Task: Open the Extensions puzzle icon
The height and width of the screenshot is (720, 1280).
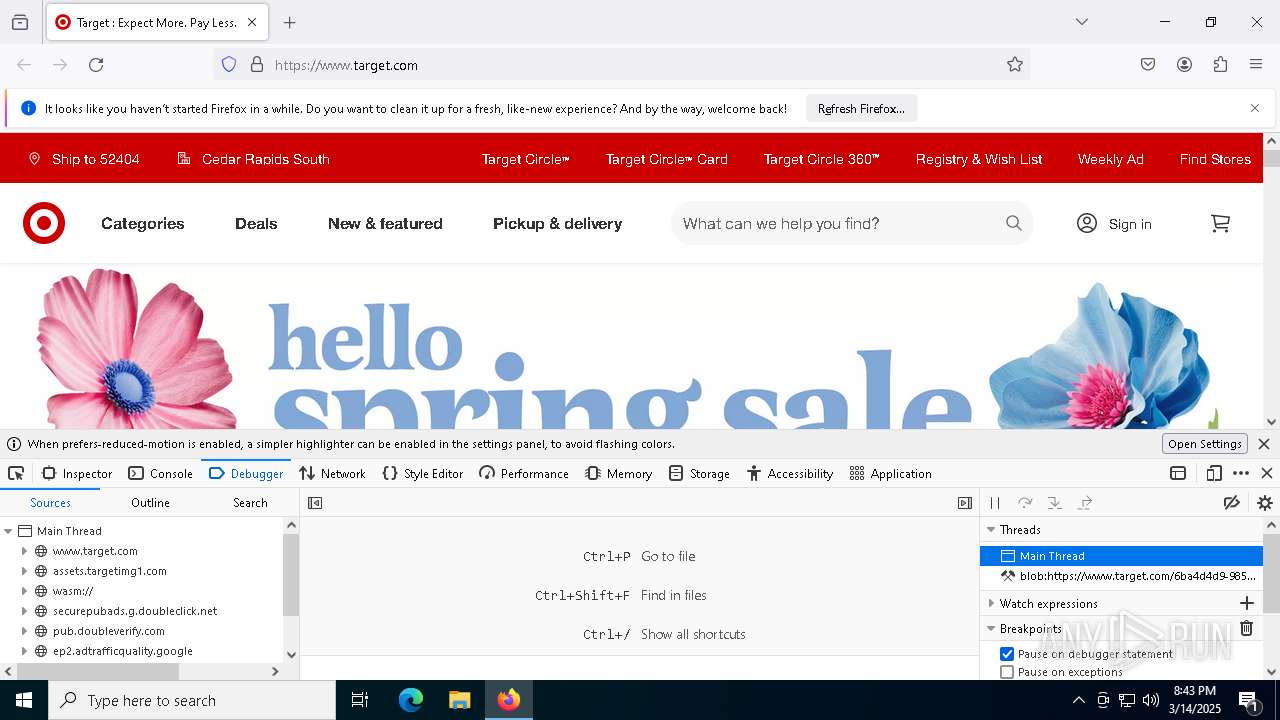Action: [x=1220, y=65]
